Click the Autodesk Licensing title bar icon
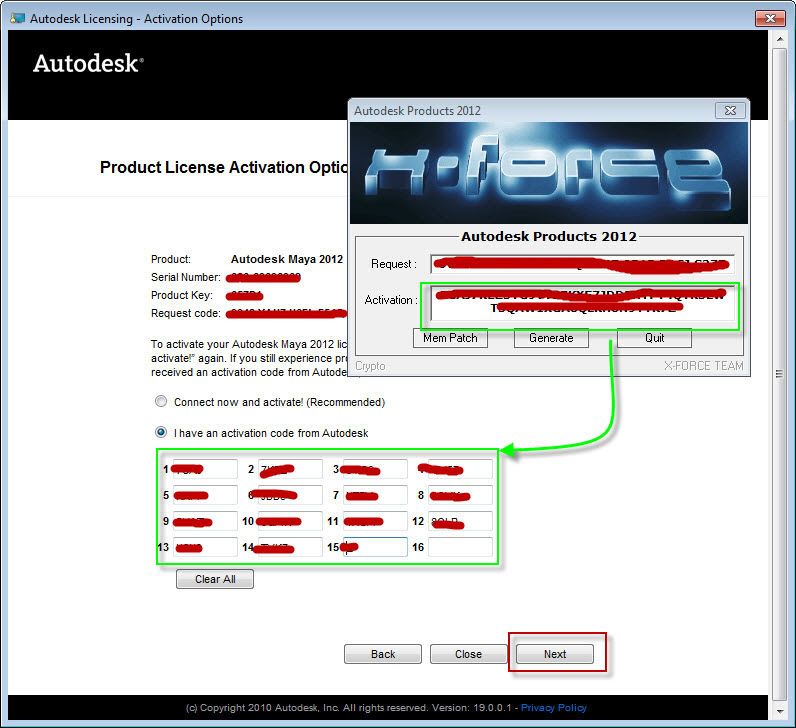 [x=17, y=18]
